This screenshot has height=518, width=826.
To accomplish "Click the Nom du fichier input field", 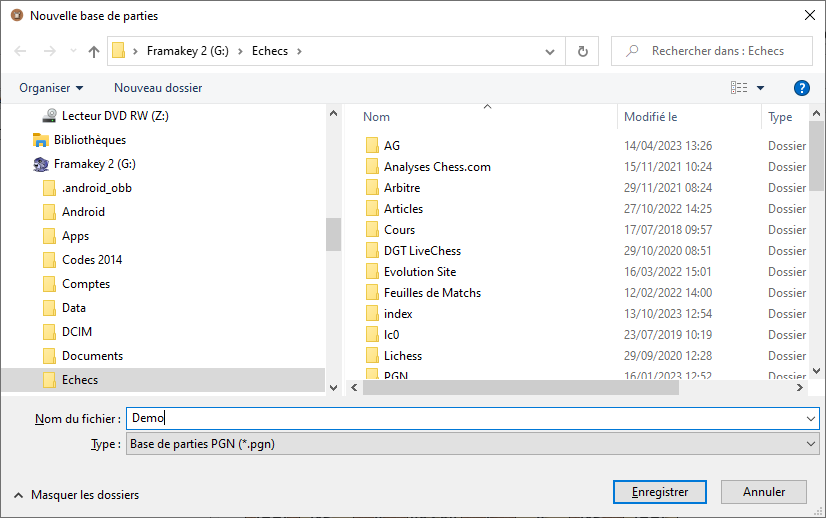I will (x=470, y=419).
